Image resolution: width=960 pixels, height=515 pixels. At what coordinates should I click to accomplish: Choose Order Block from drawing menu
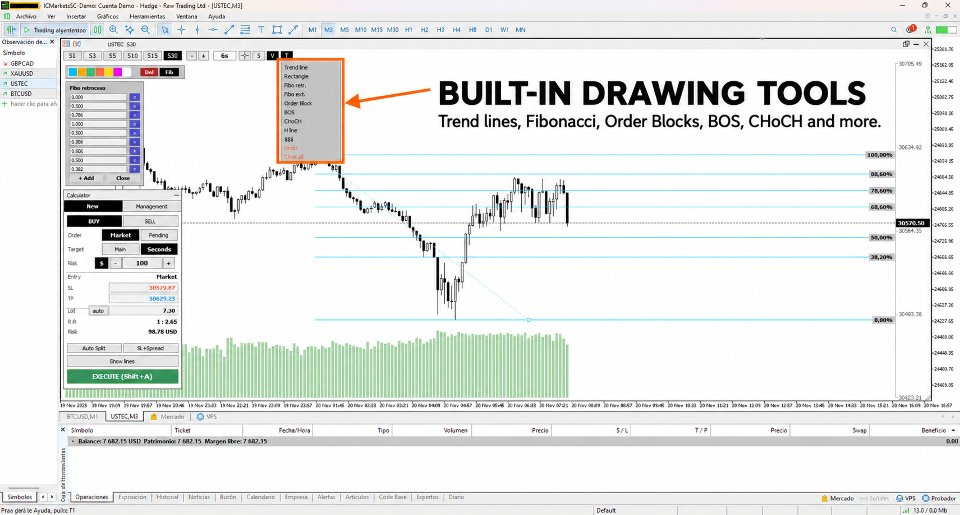tap(298, 103)
